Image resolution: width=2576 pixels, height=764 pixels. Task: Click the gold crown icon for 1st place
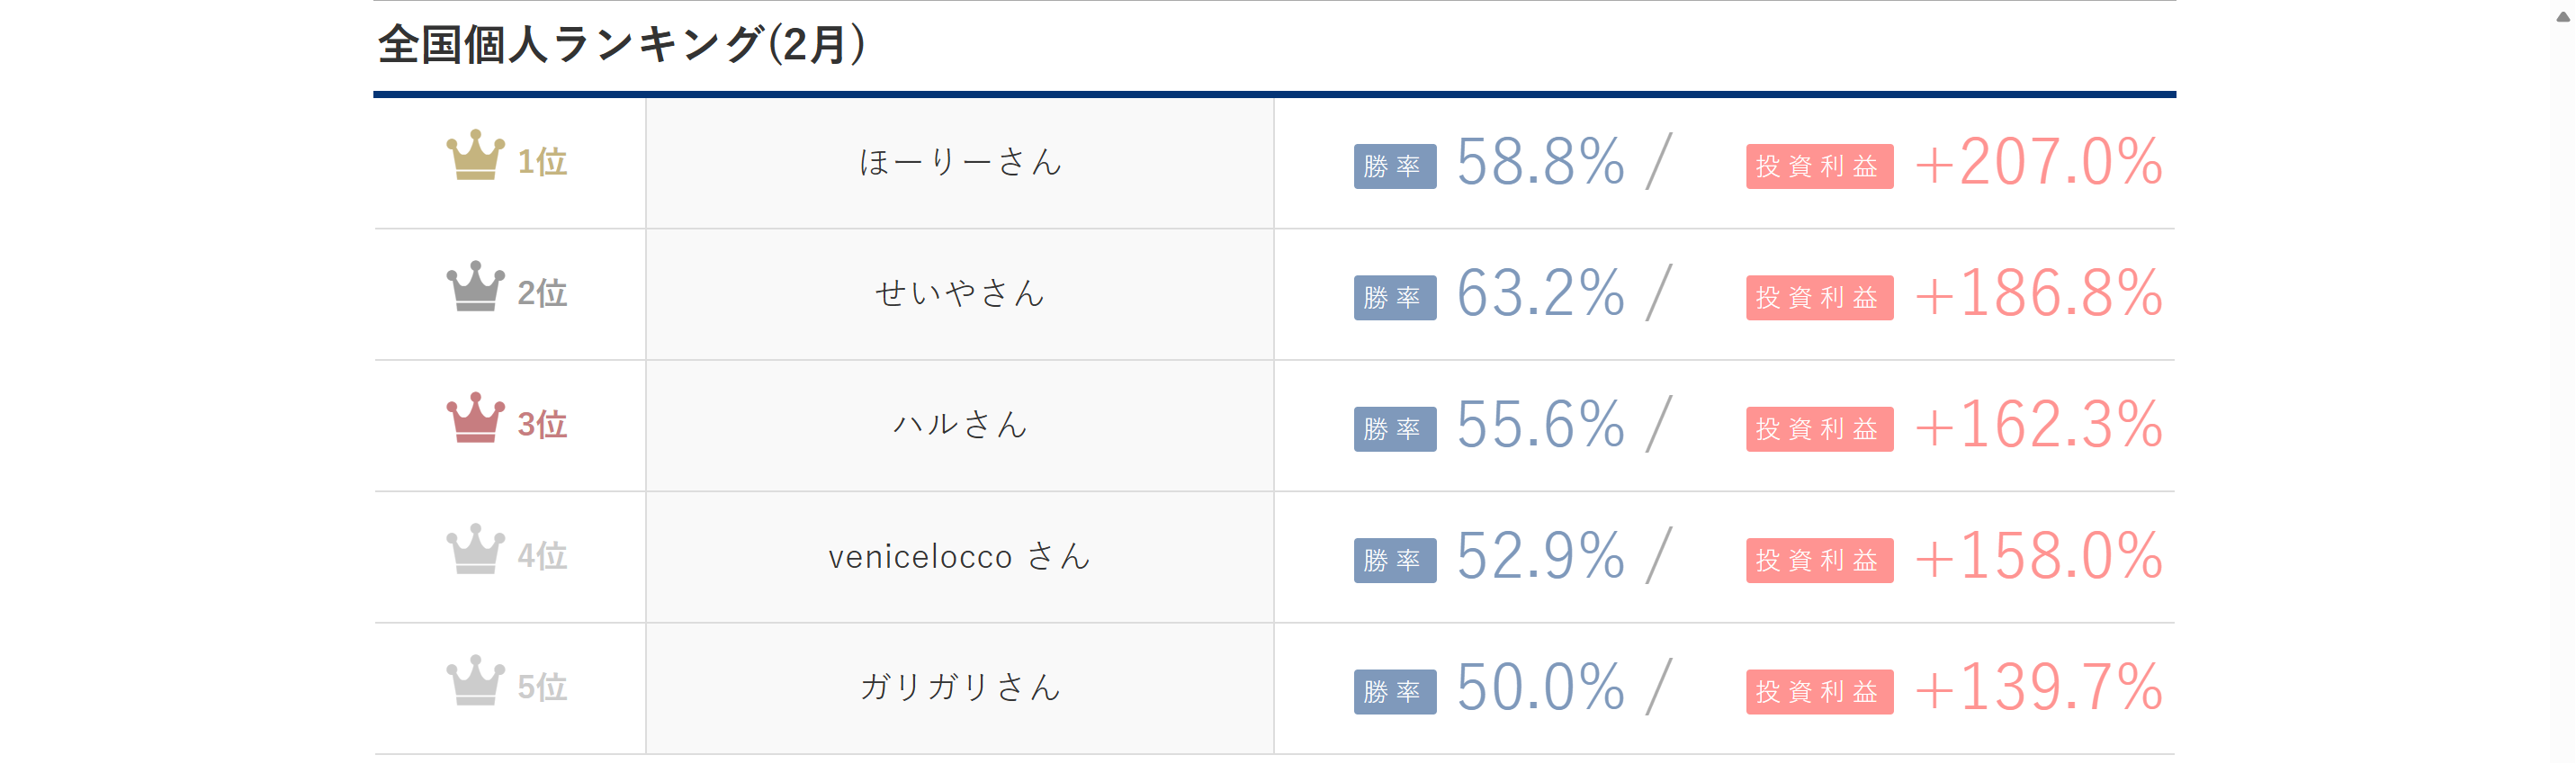pyautogui.click(x=475, y=156)
